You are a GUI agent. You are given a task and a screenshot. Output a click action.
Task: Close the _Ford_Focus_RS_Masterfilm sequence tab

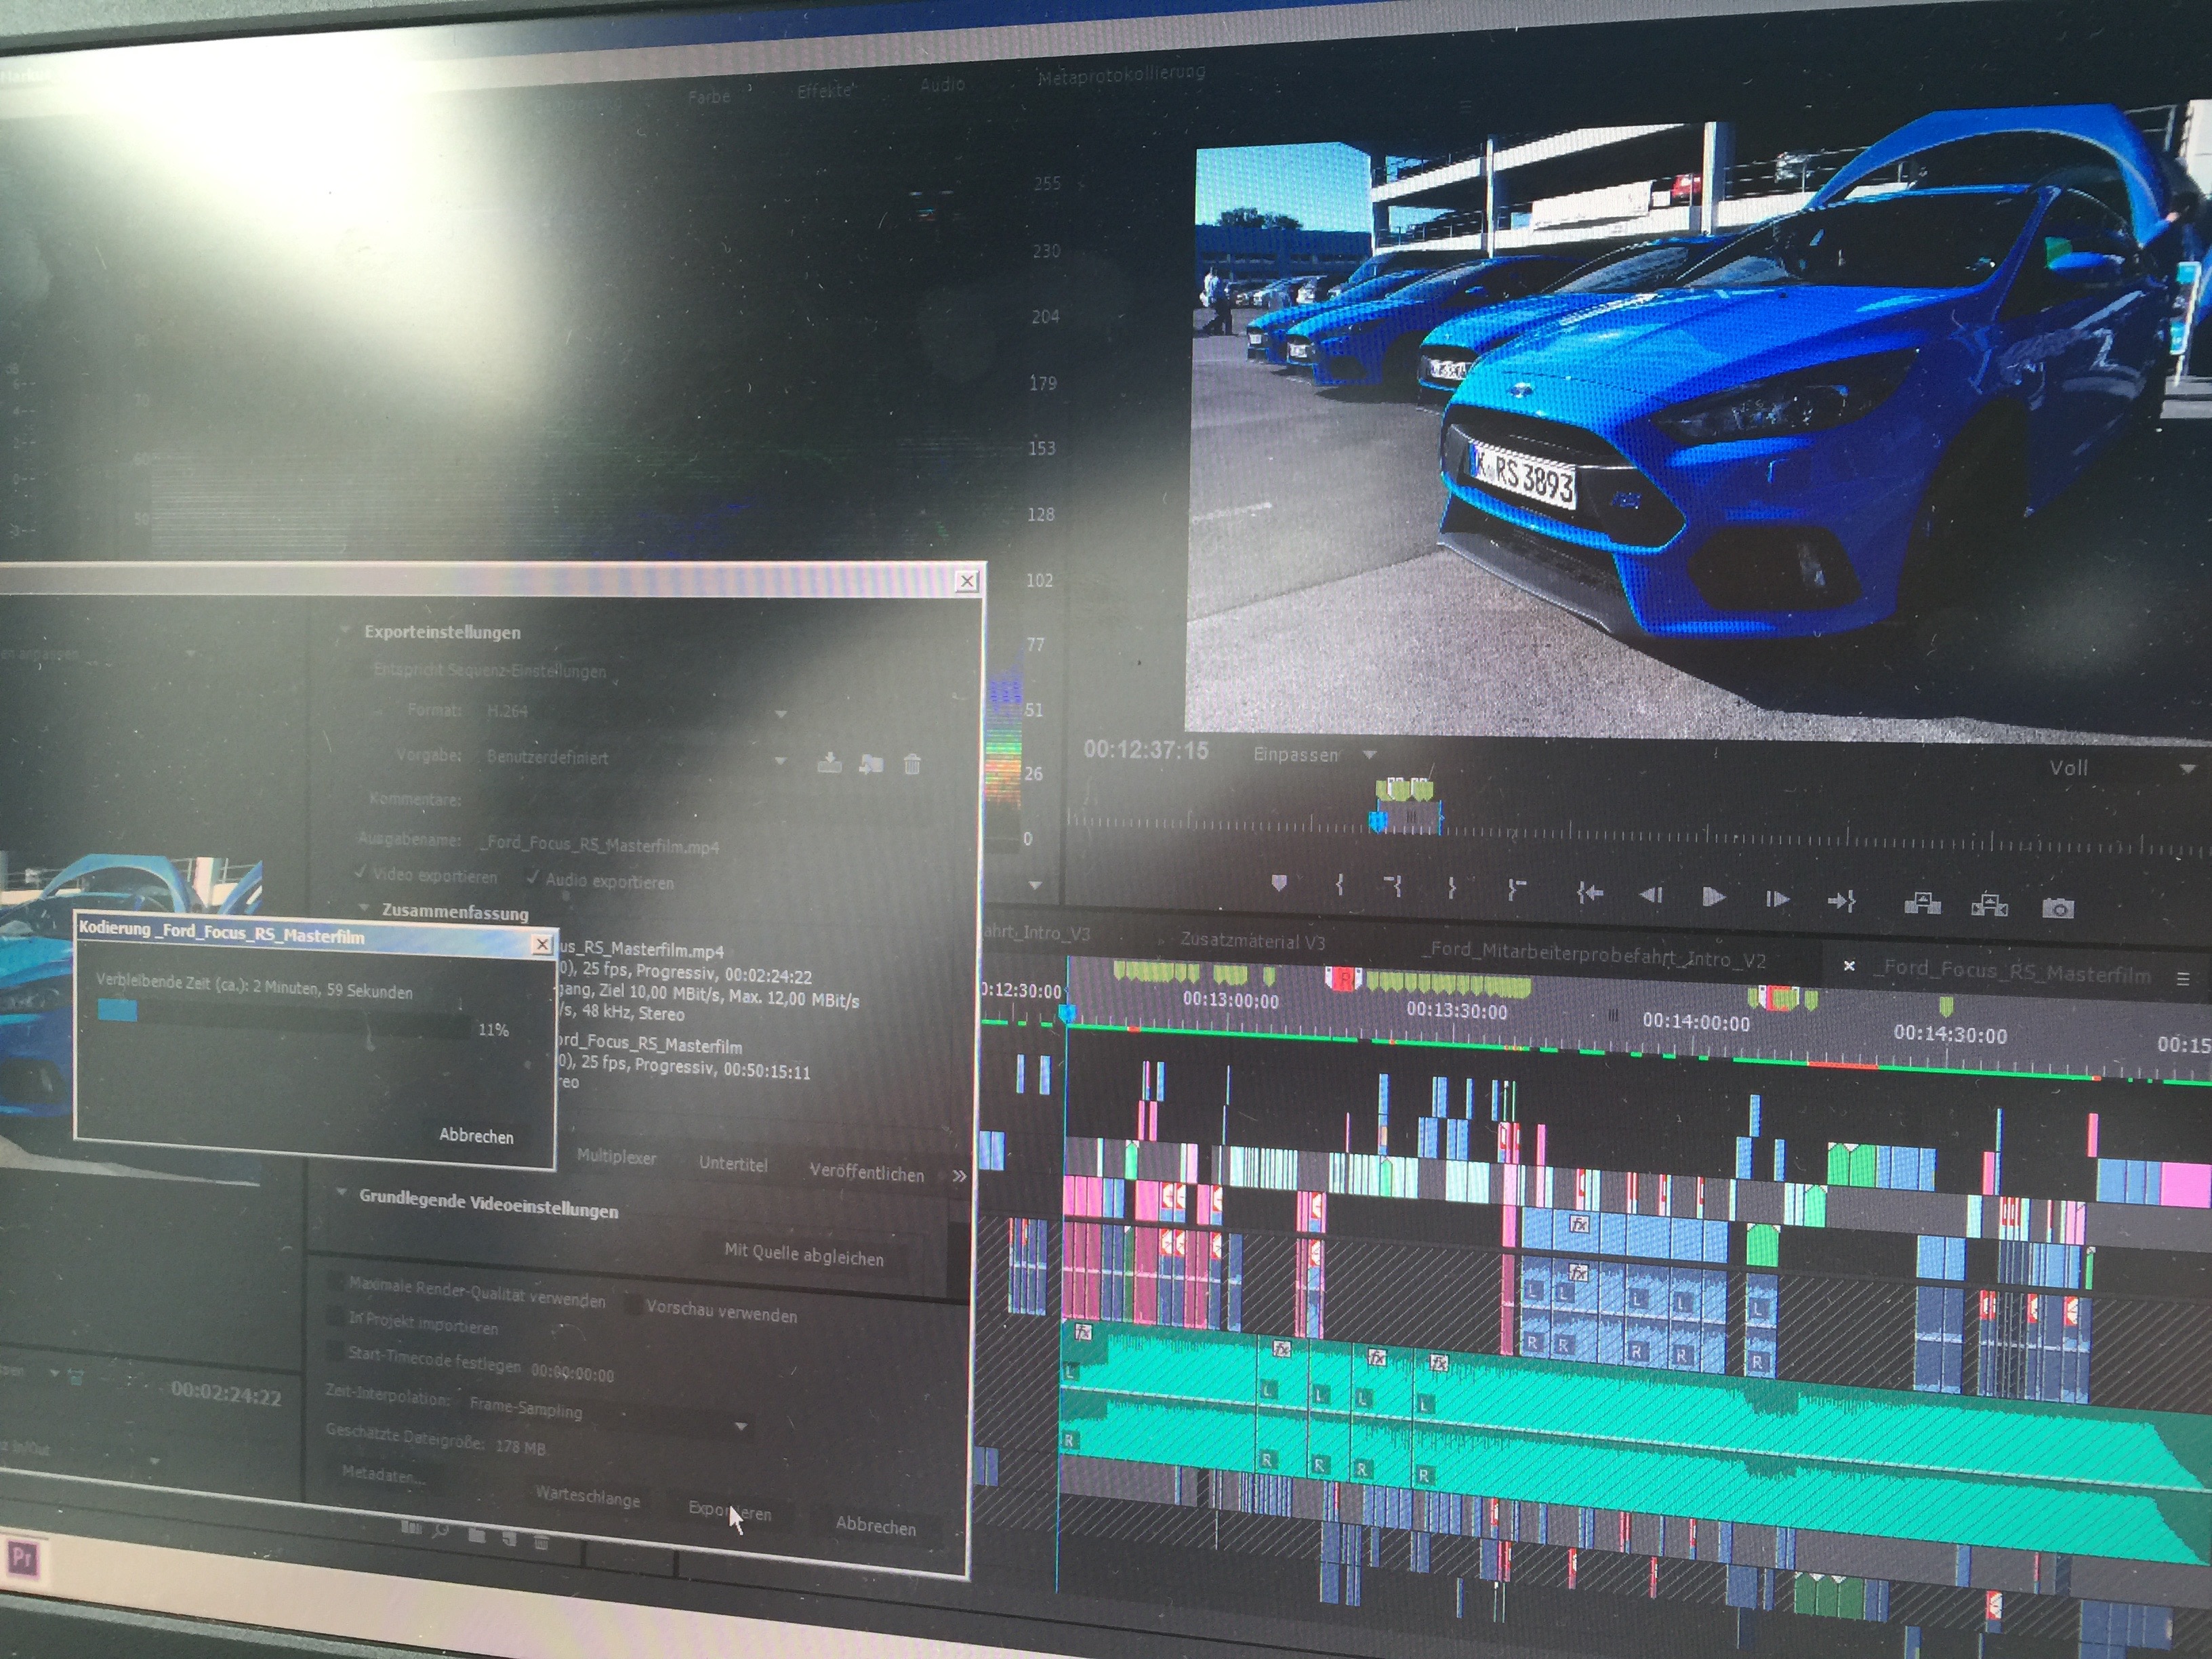(1849, 965)
